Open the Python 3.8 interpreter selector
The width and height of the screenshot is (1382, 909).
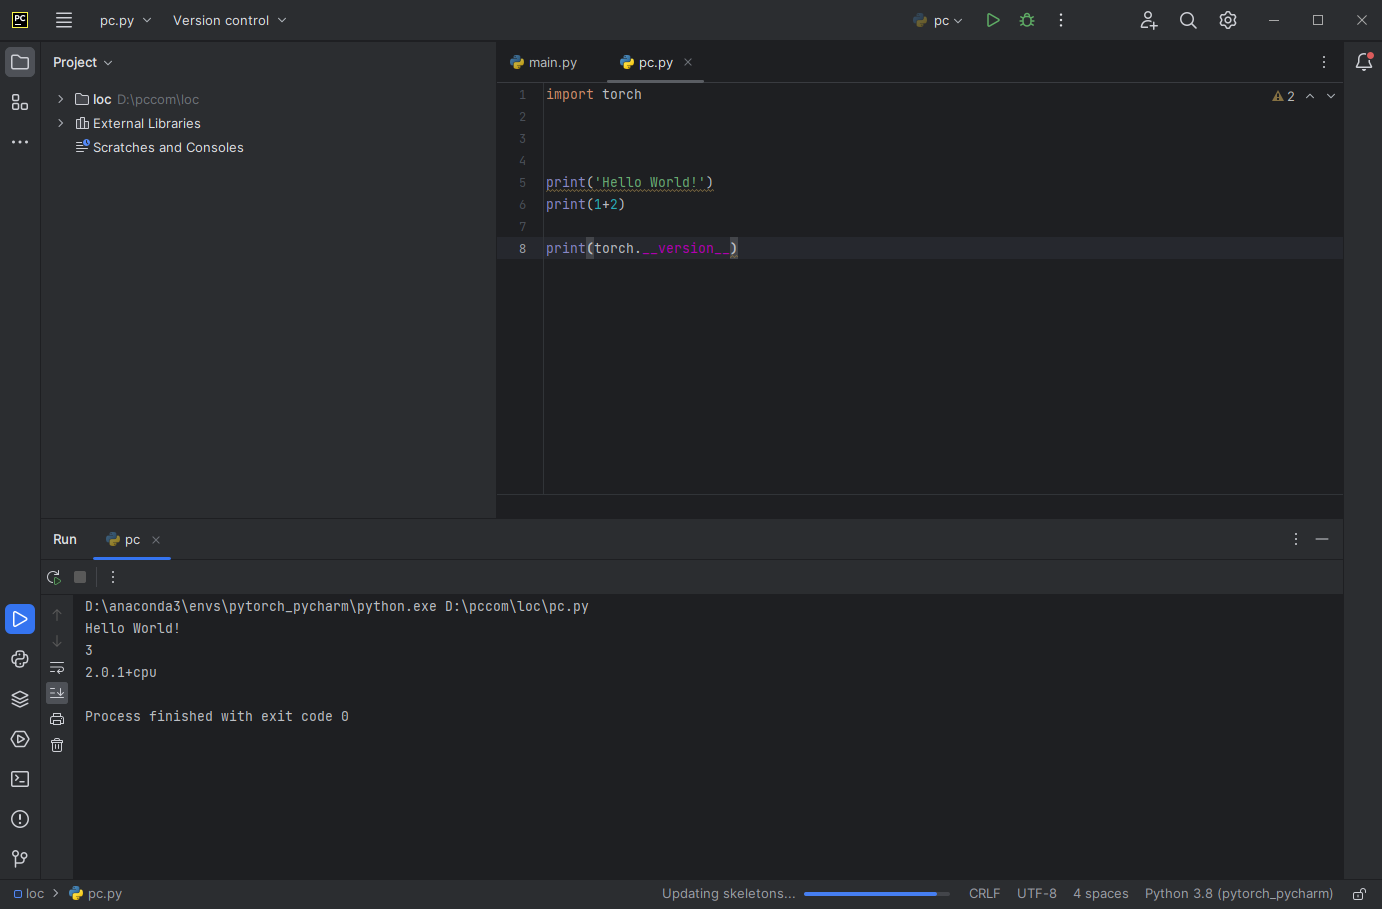pos(1239,894)
